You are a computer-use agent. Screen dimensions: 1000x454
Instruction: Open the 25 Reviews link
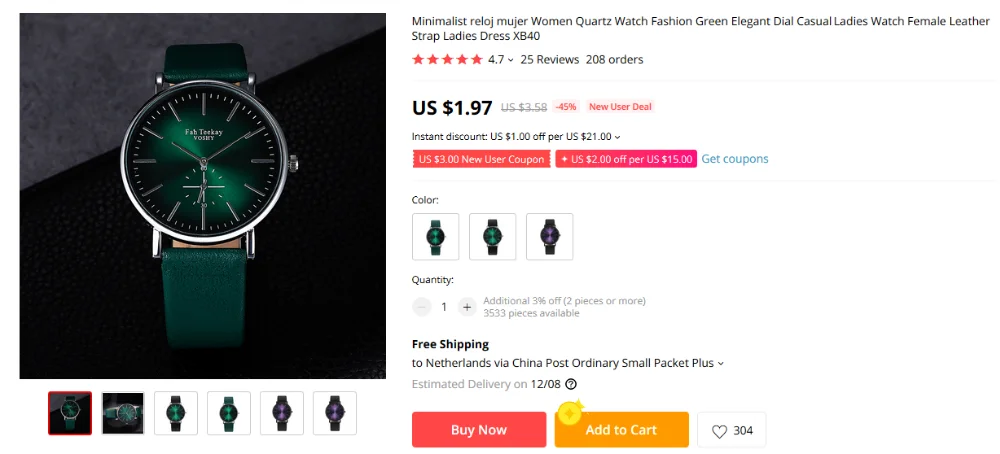550,59
